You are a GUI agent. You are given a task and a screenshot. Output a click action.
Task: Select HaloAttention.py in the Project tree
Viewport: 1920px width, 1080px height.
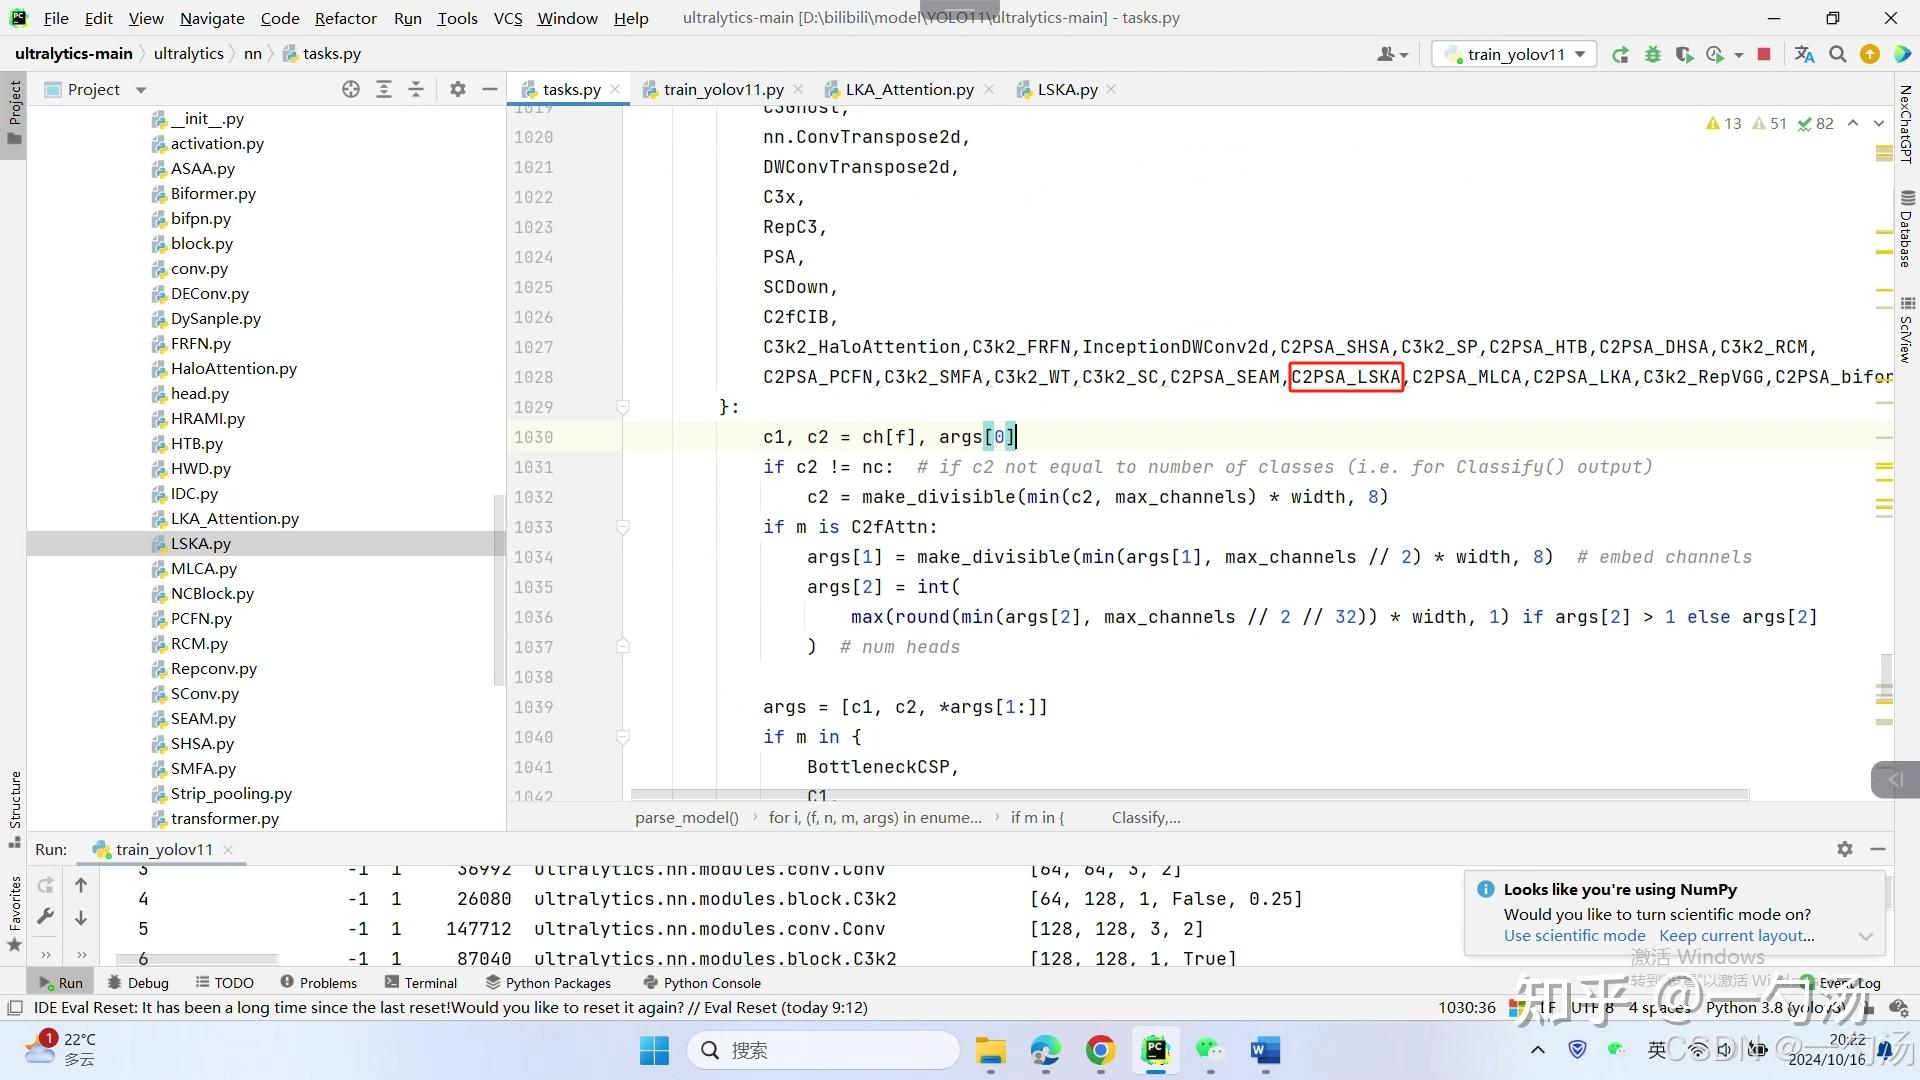click(233, 368)
